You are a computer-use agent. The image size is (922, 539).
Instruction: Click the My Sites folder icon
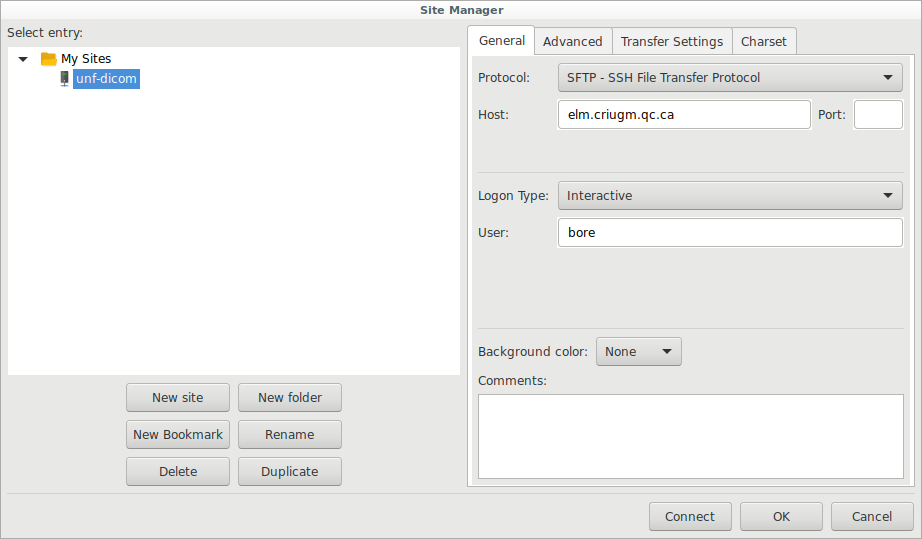[48, 59]
